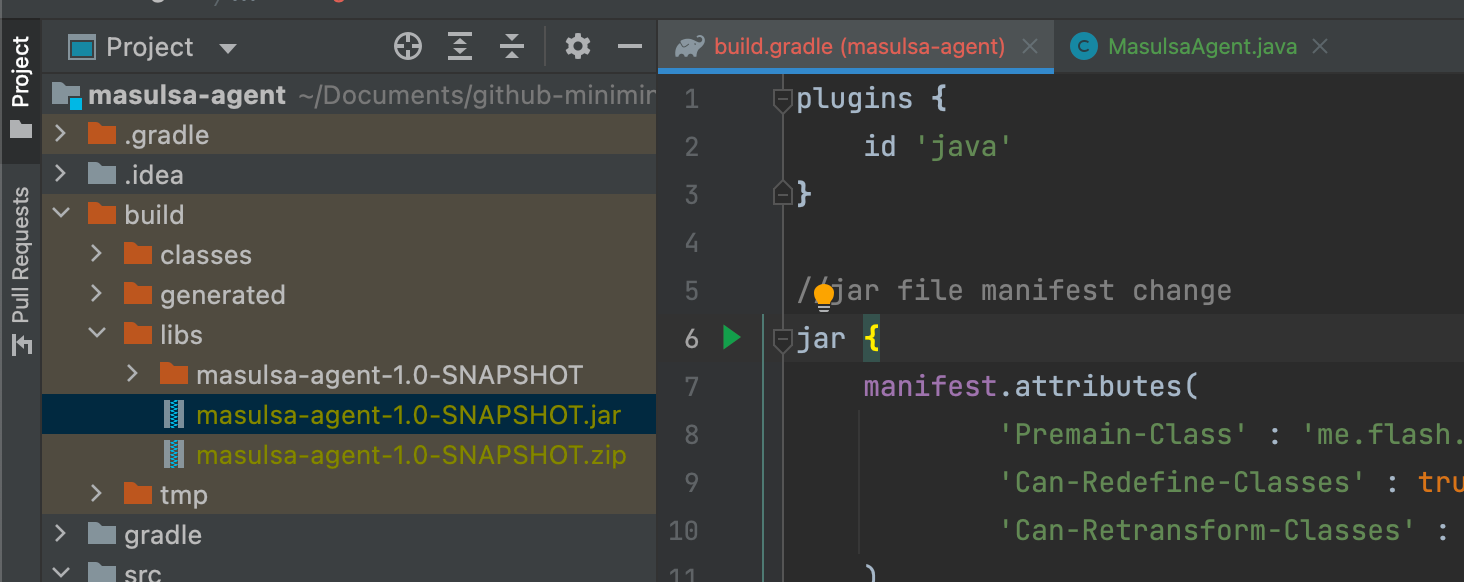Close the MasulsaAgent.java editor tab
The width and height of the screenshot is (1464, 582).
[1320, 46]
